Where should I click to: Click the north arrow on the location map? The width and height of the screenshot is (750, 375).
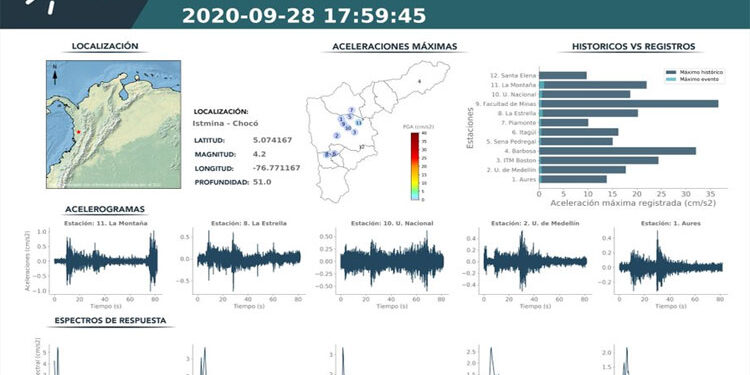coord(55,75)
